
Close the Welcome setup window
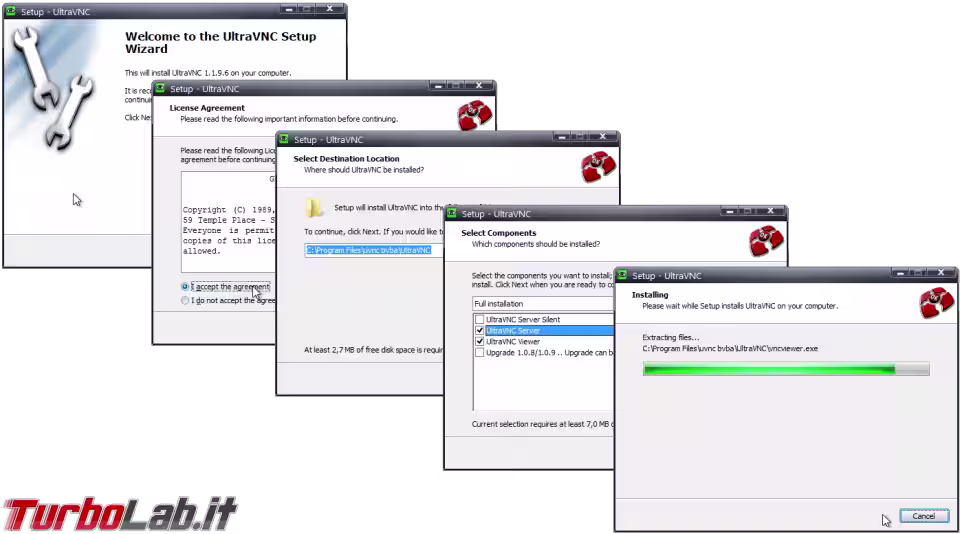tap(329, 9)
